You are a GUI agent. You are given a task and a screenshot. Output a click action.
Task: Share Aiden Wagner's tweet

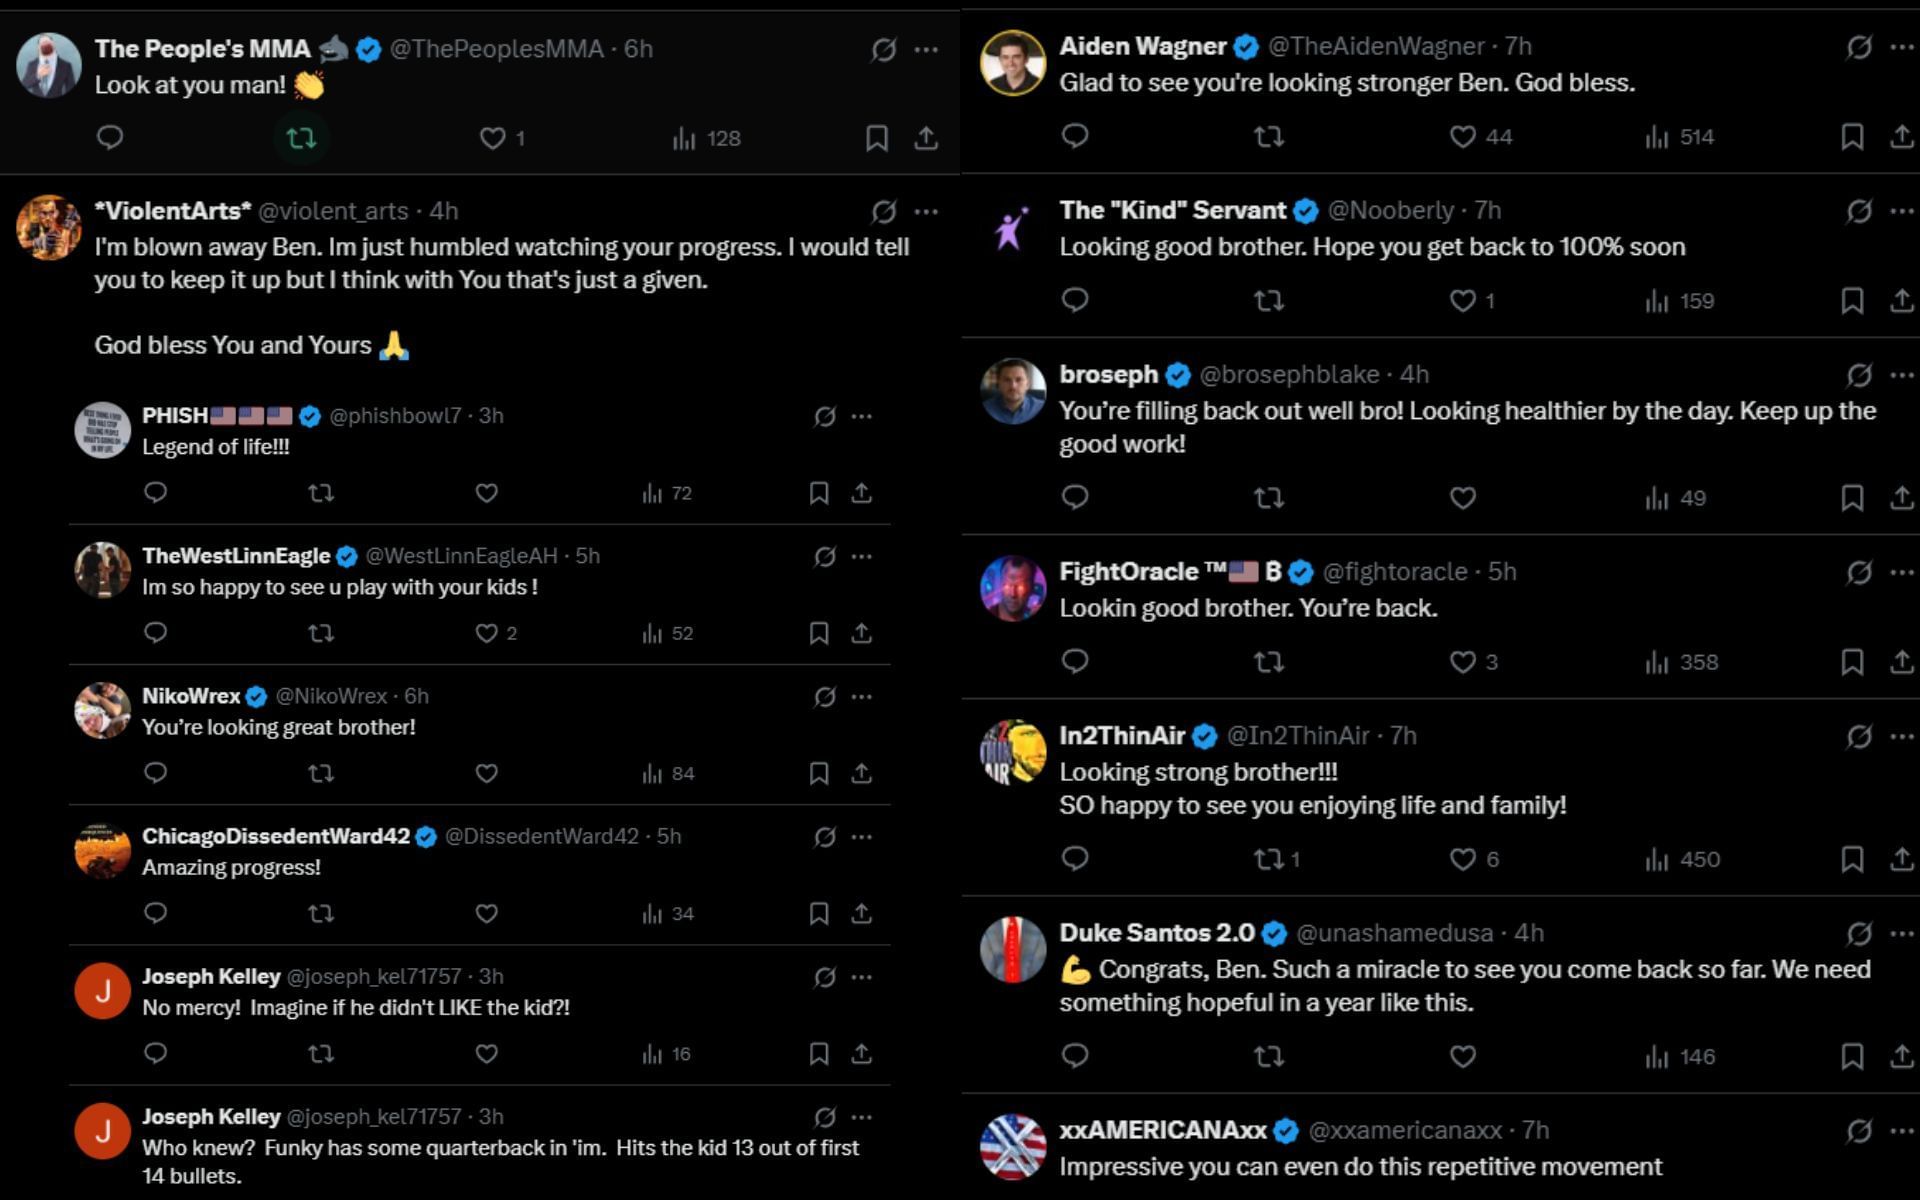point(1901,137)
